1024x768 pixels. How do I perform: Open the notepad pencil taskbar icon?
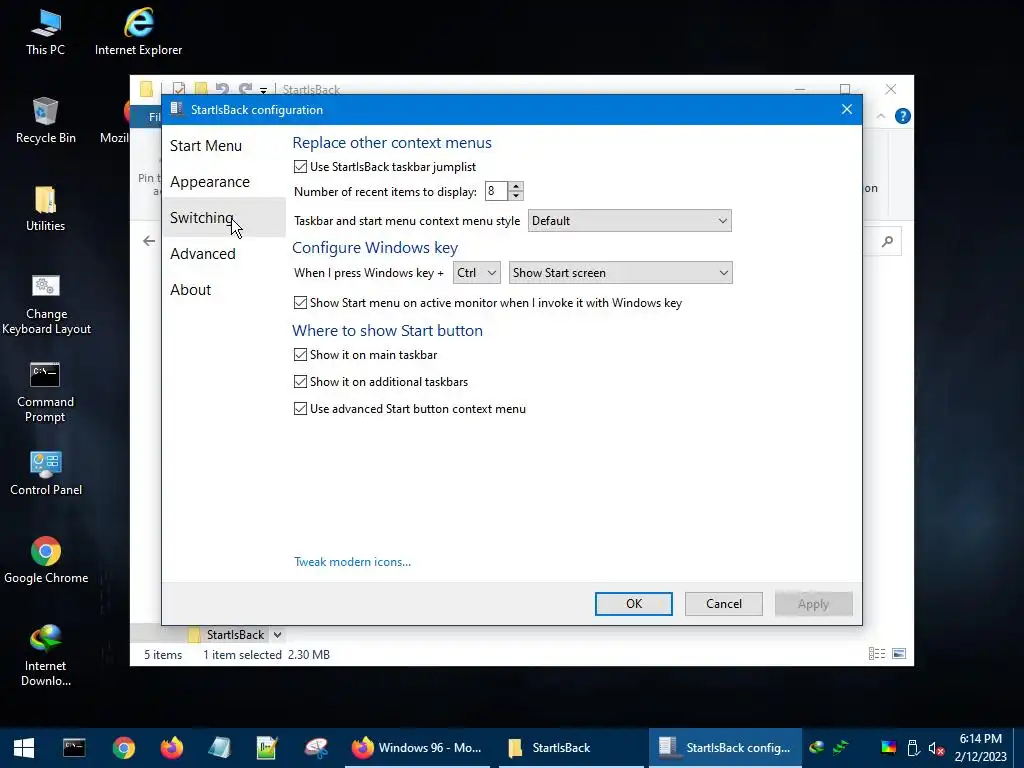(267, 748)
